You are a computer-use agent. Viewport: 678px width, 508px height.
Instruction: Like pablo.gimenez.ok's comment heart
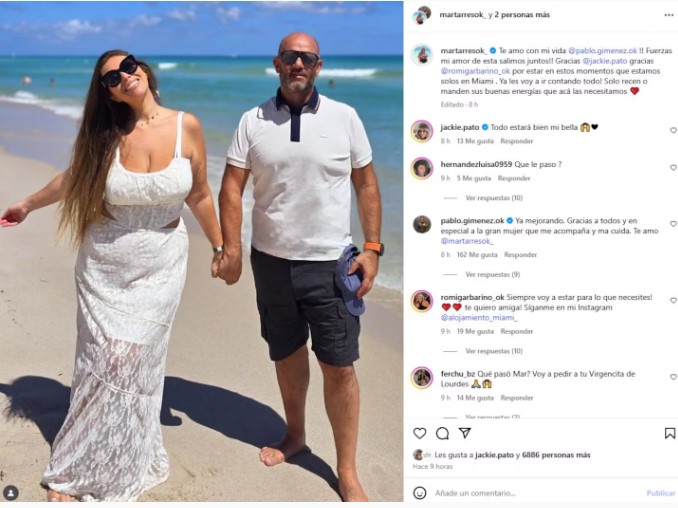pyautogui.click(x=673, y=224)
